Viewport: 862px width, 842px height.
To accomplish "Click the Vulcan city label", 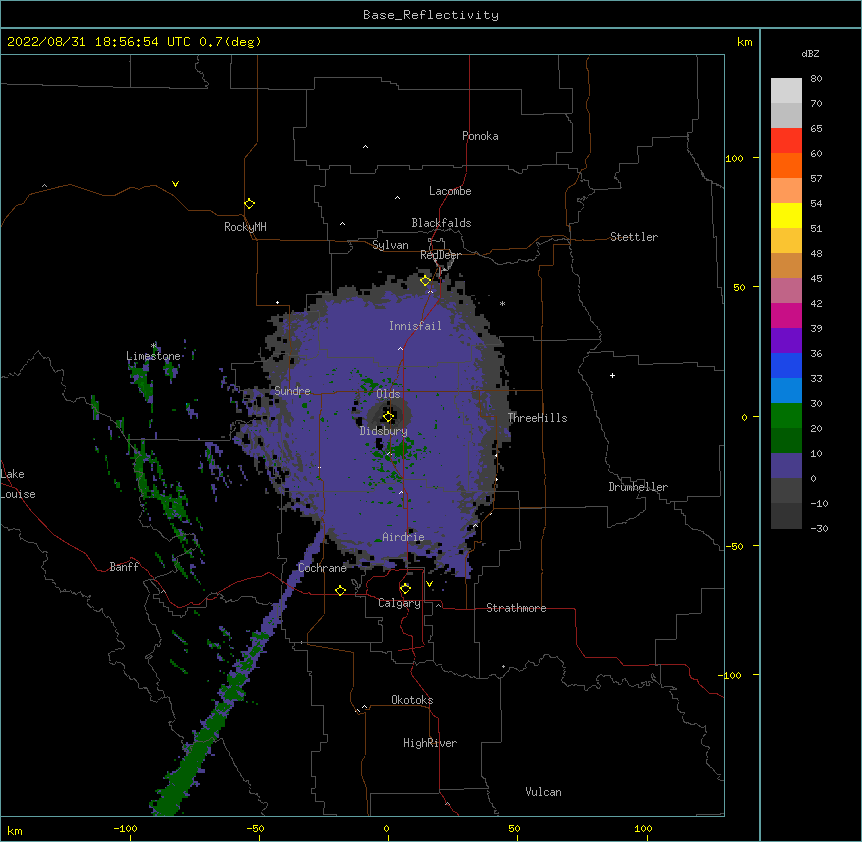I will click(x=543, y=792).
